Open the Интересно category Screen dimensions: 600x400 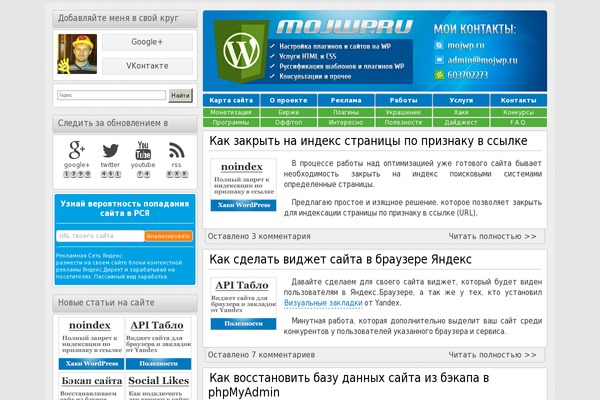(x=346, y=122)
